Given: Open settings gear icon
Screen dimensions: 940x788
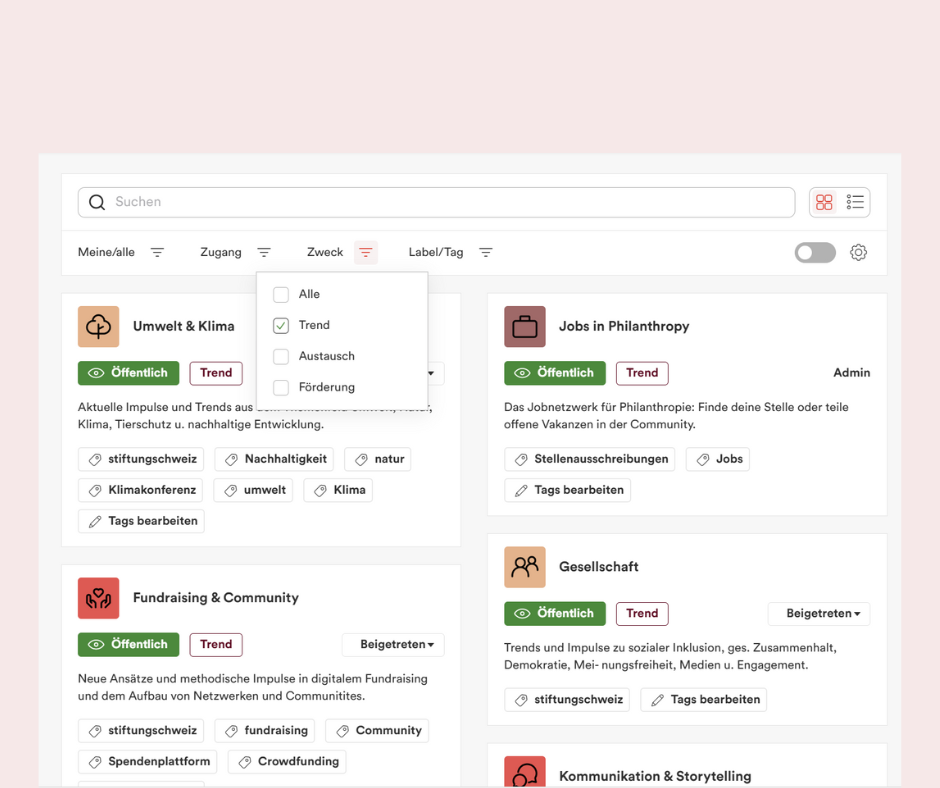Looking at the screenshot, I should tap(858, 253).
